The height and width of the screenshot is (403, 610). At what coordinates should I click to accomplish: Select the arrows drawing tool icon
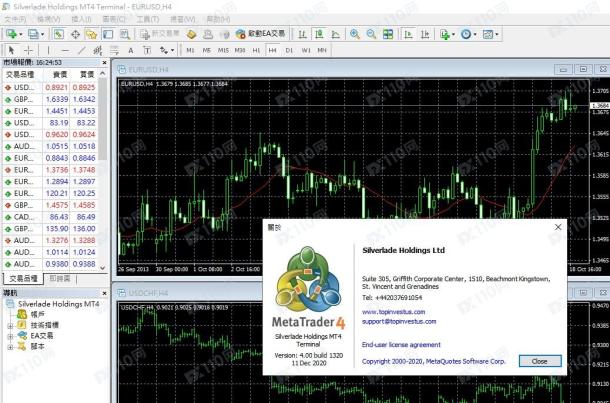click(164, 50)
